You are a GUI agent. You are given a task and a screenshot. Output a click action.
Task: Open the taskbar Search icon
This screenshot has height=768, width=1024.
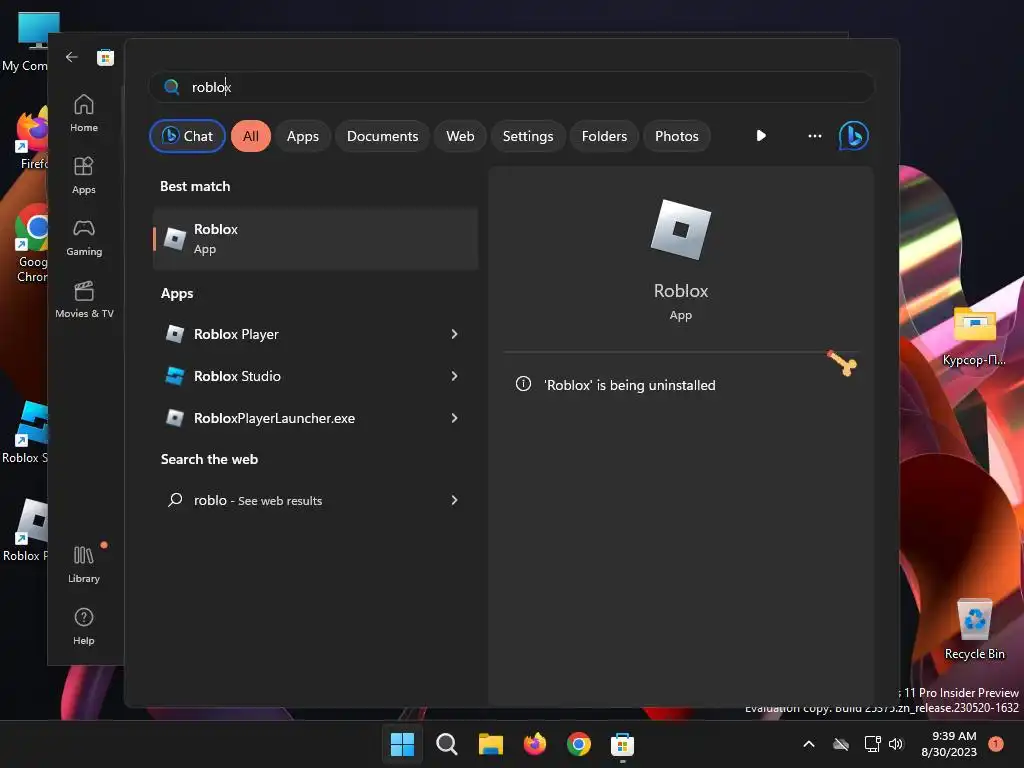pyautogui.click(x=447, y=744)
